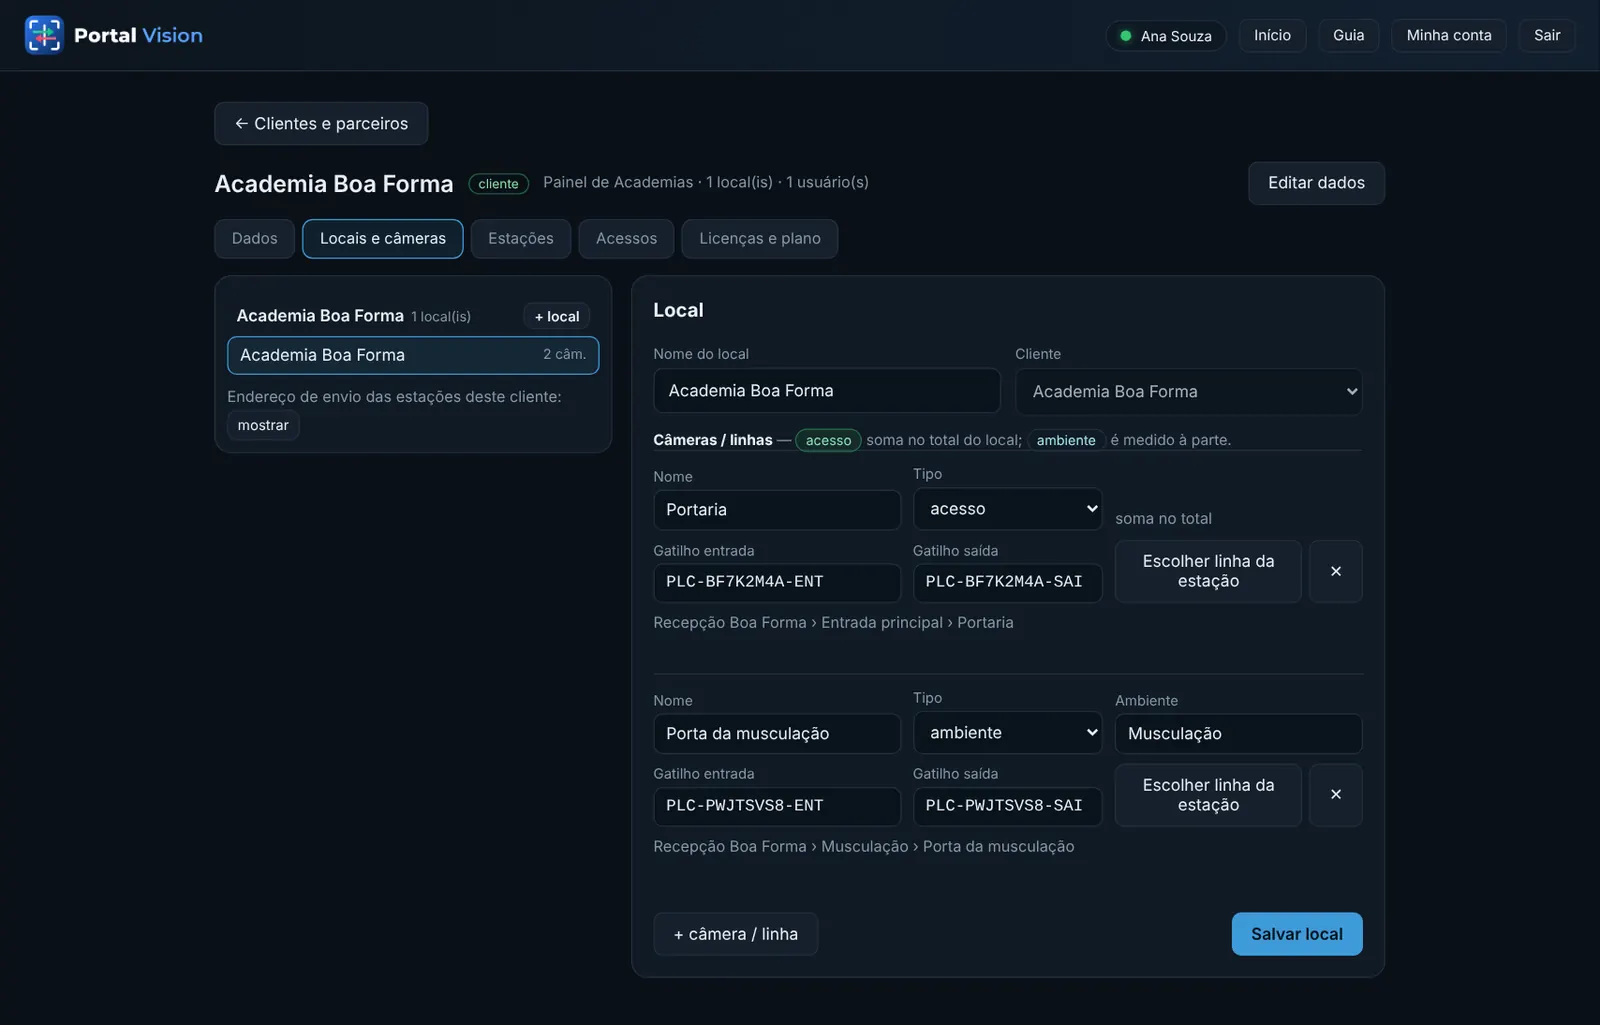Screen dimensions: 1600x1025
Task: Edit the PLC-BF7K2M4A-ENT entry trigger field
Action: click(777, 582)
